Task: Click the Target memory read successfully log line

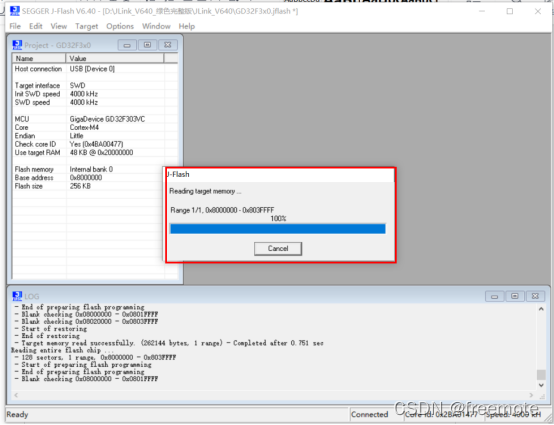Action: [x=169, y=343]
